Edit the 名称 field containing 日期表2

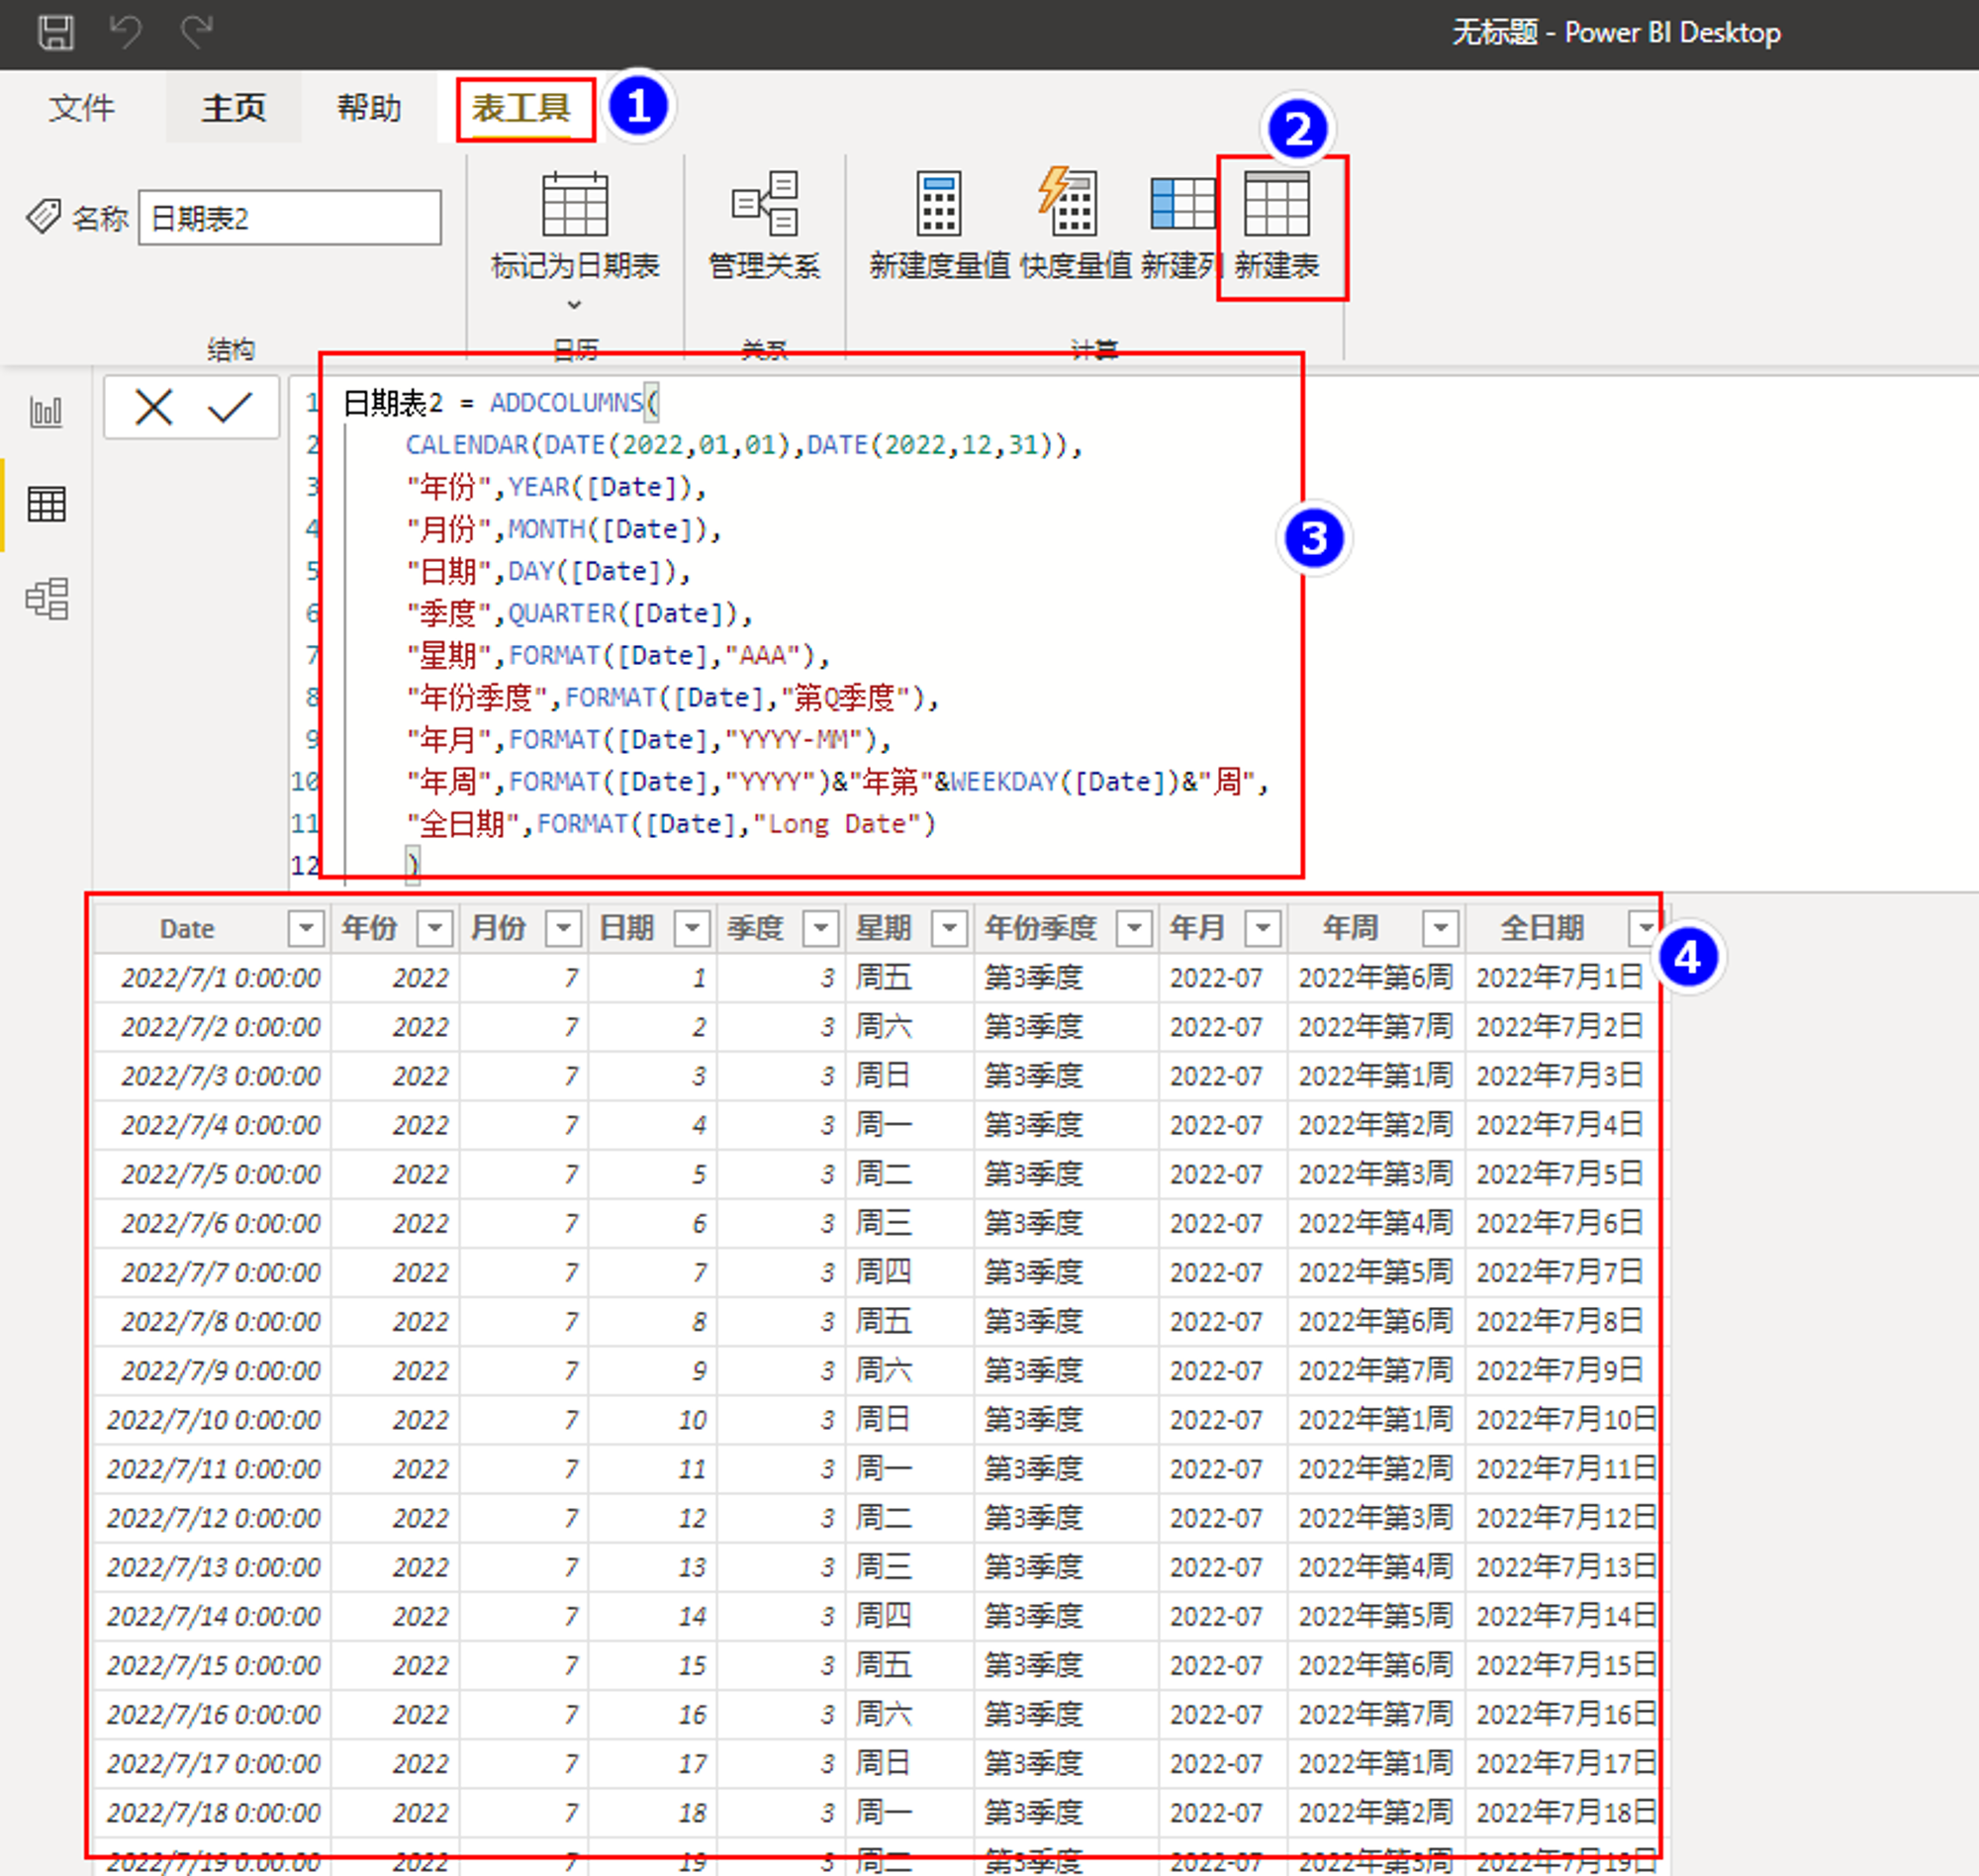(x=289, y=218)
